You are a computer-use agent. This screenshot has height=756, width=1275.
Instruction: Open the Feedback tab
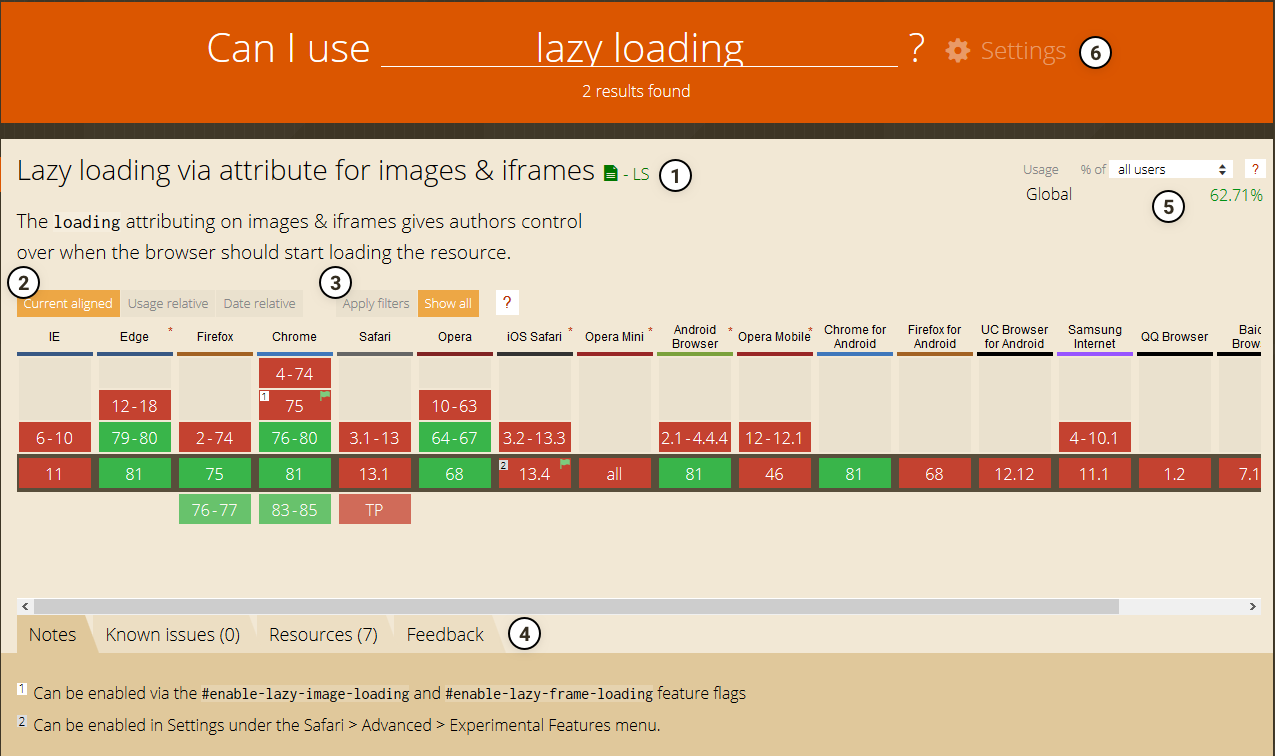[445, 634]
